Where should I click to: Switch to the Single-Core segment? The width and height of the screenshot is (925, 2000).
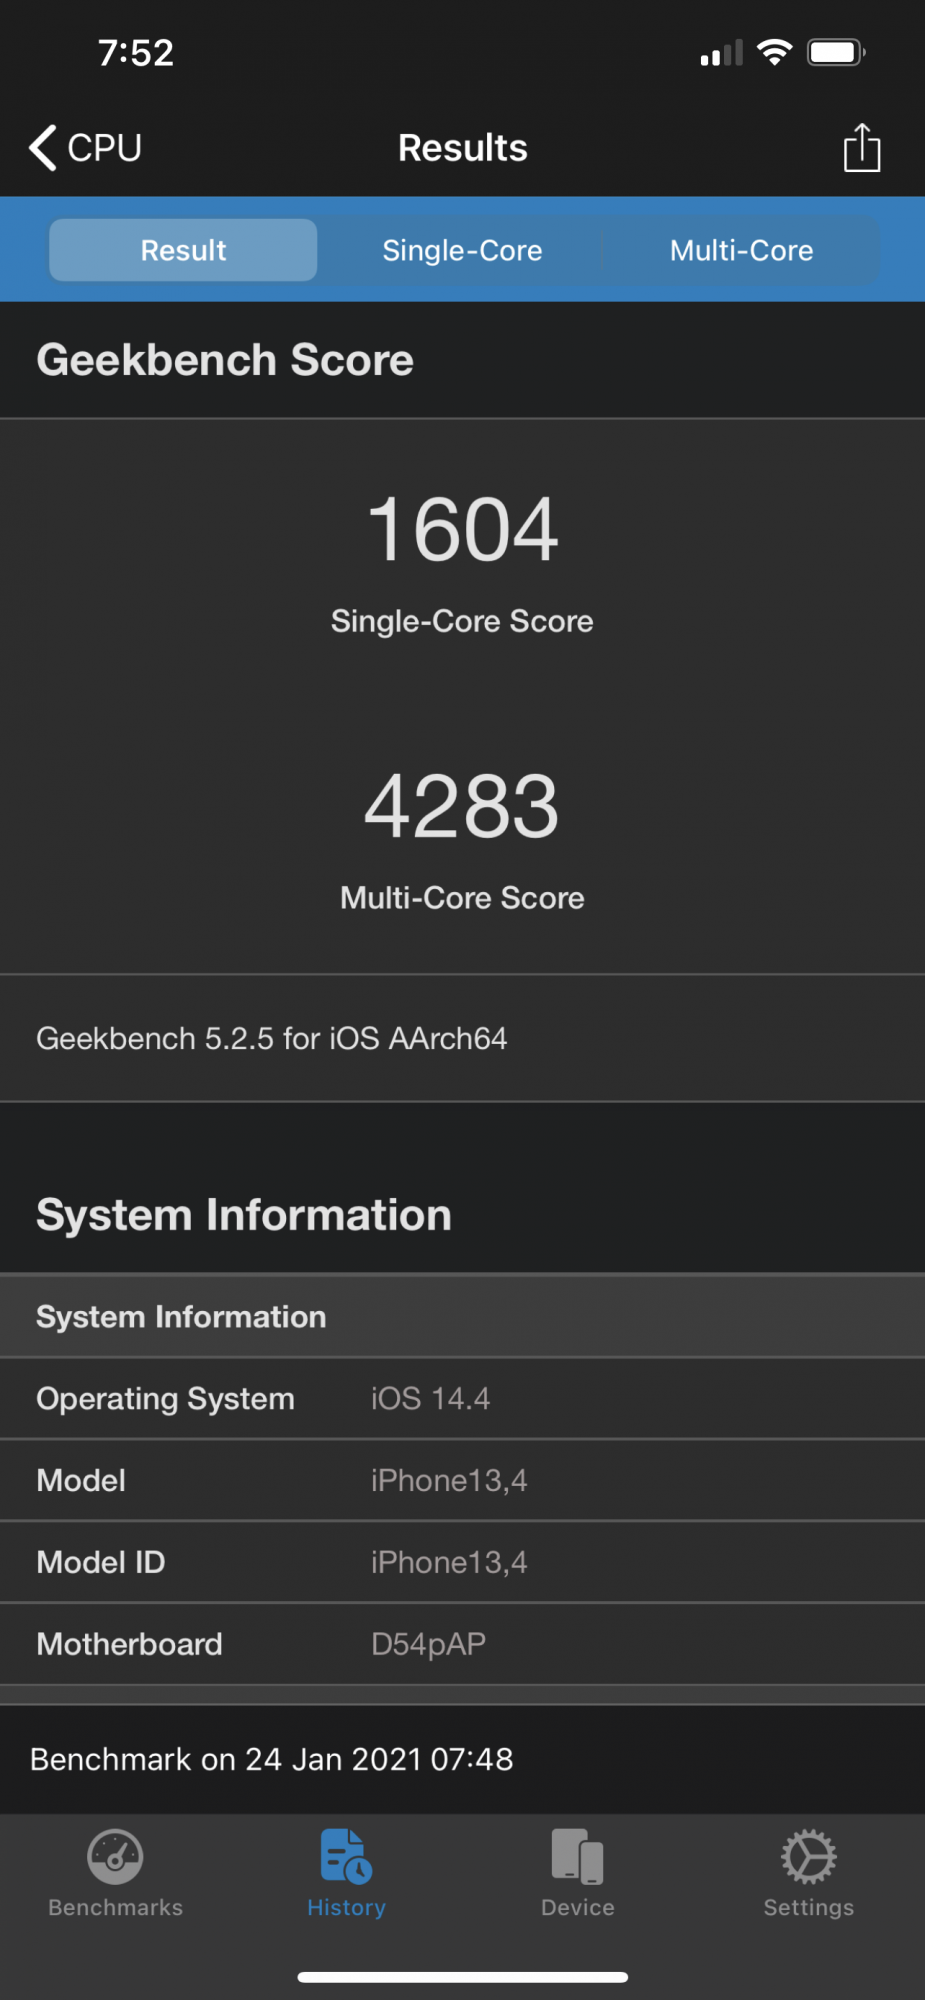(462, 250)
